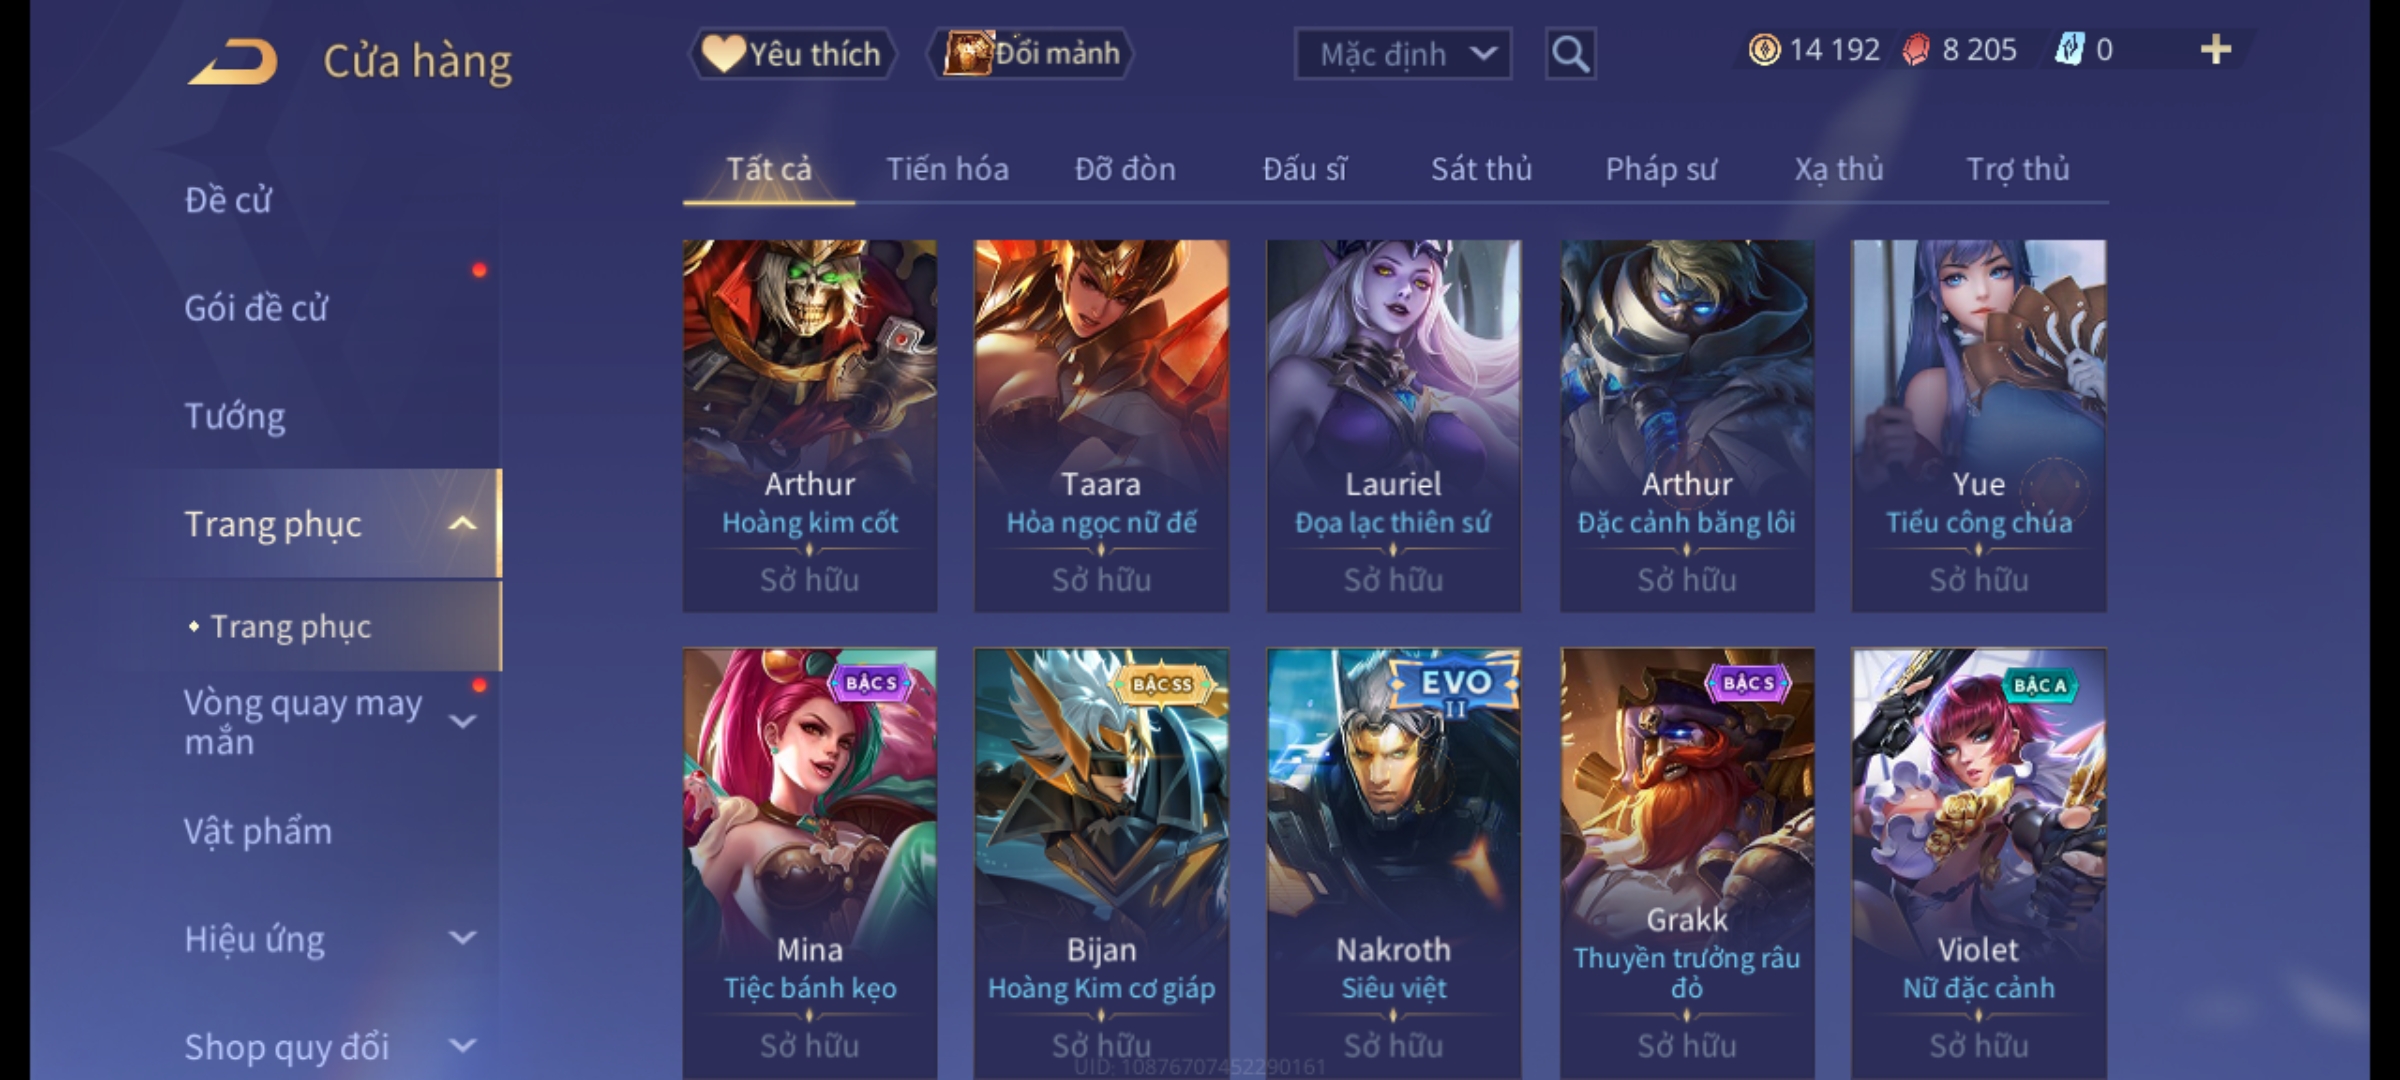Open Đổi mảnh fragment exchange chest
The image size is (2400, 1080).
1031,54
